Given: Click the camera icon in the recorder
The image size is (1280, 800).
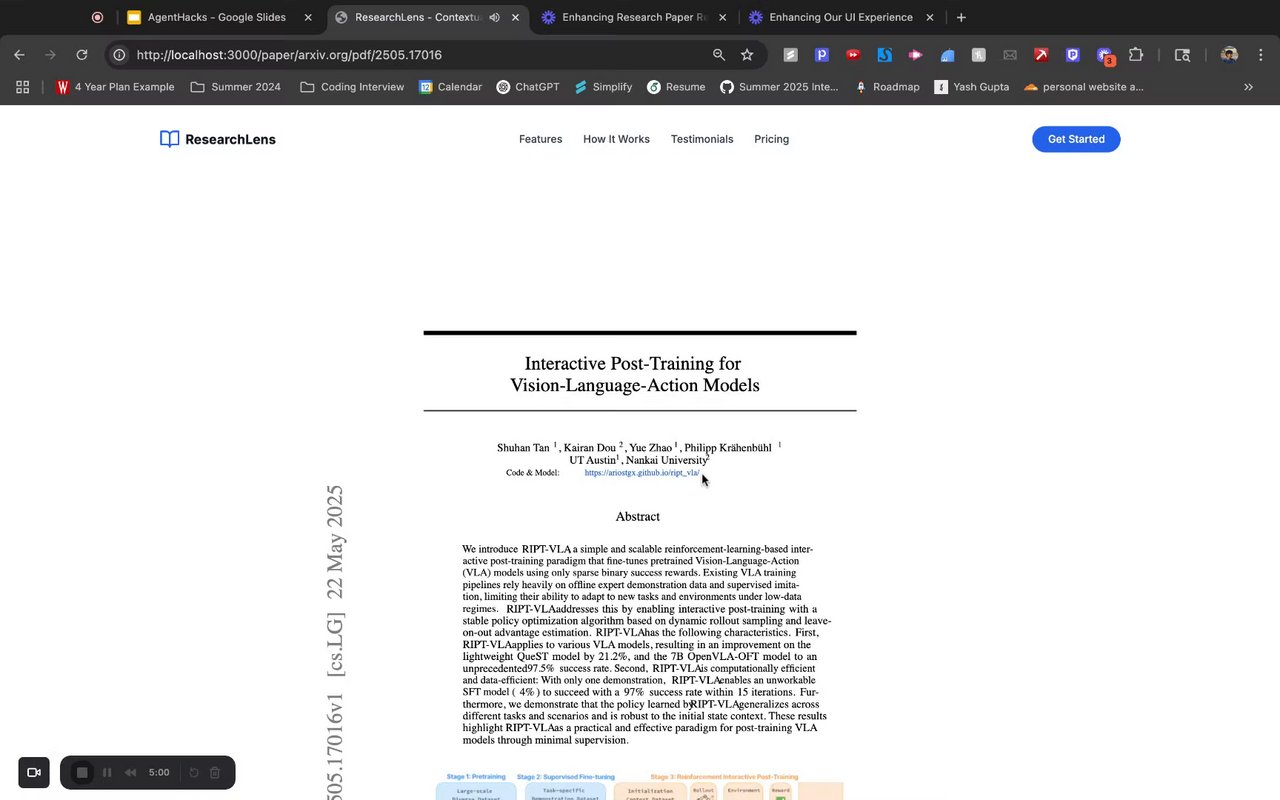Looking at the screenshot, I should pos(34,772).
